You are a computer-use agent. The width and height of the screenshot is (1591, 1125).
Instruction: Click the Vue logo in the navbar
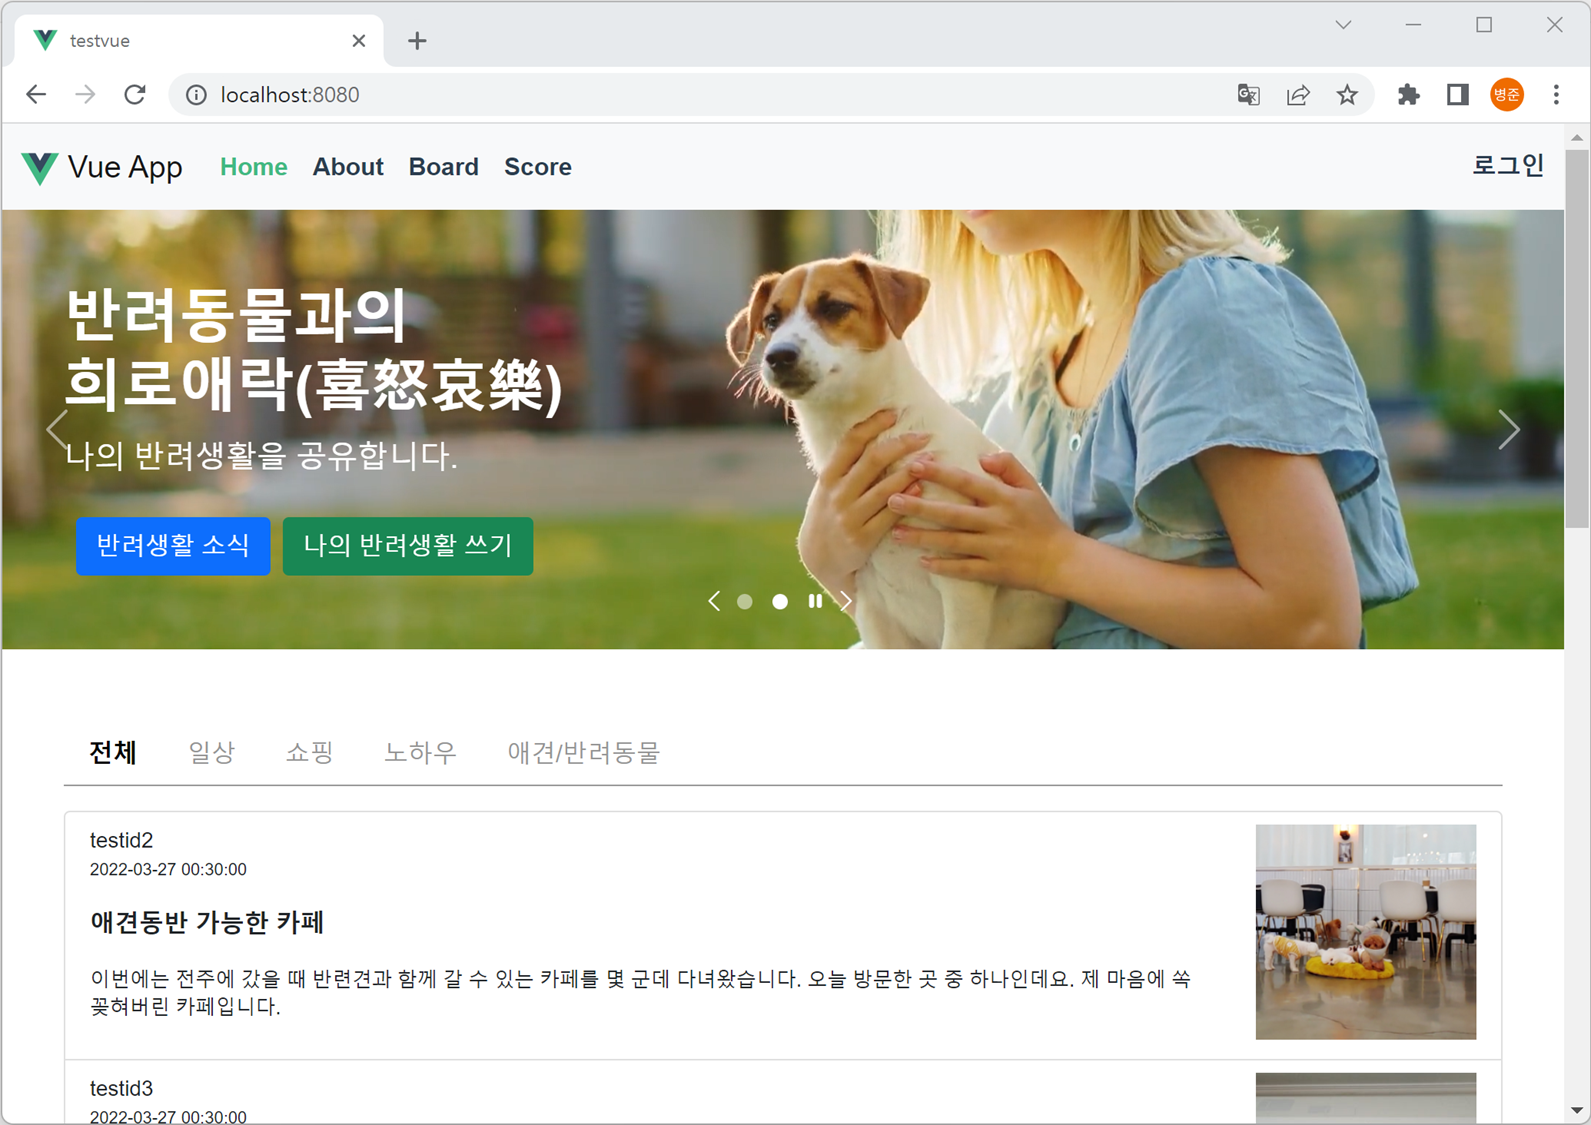tap(40, 168)
